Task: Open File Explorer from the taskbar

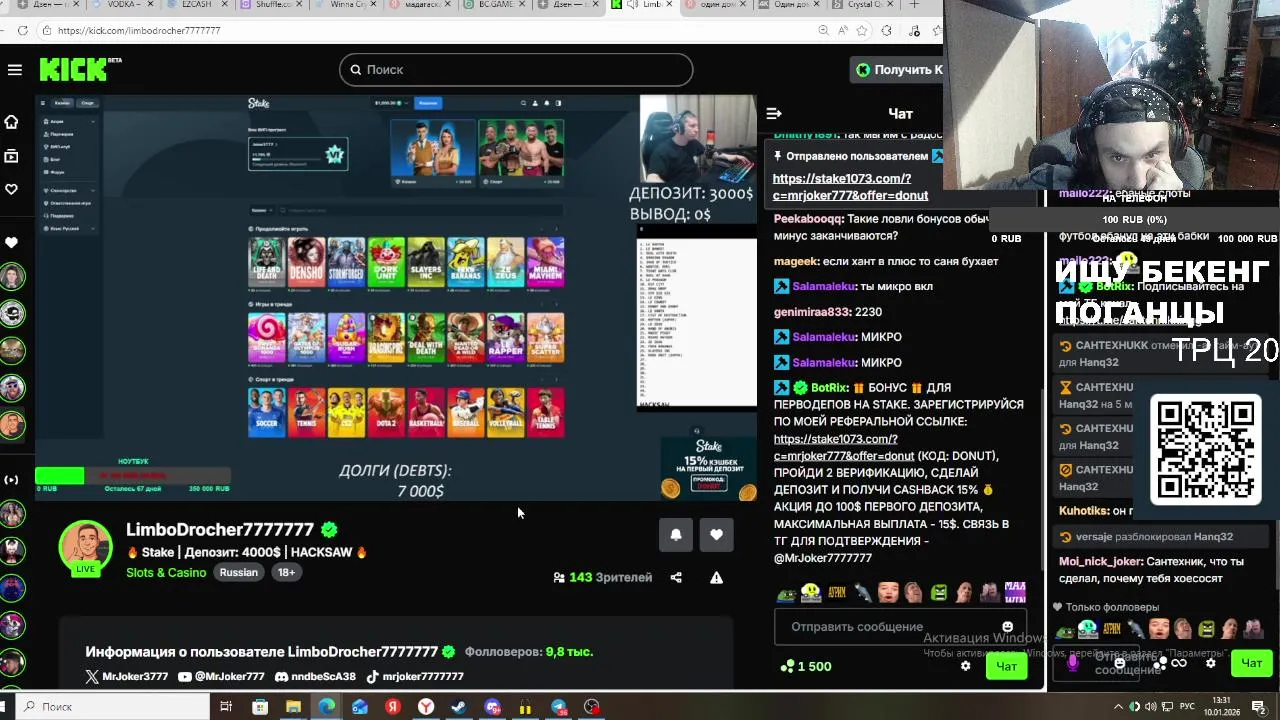Action: 293,707
